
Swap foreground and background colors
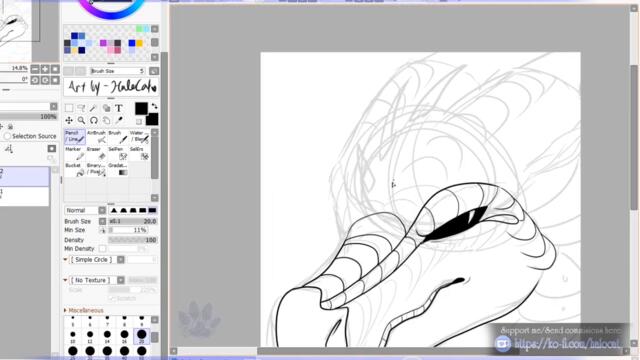[154, 106]
